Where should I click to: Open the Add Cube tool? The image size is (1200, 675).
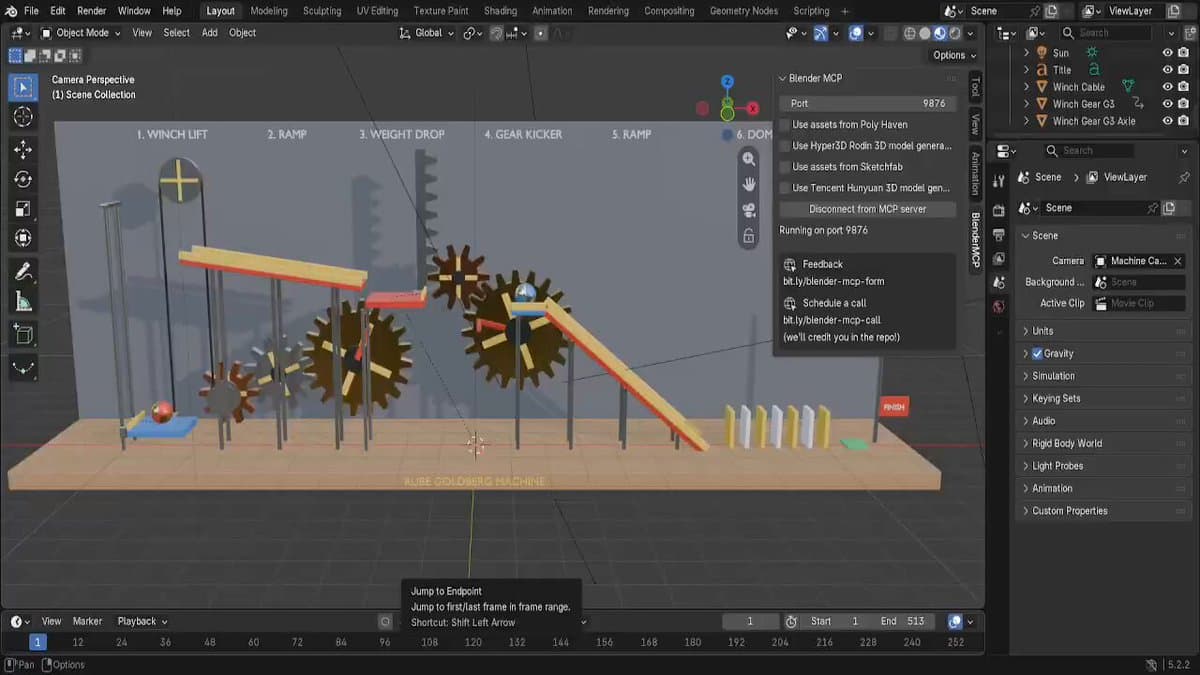[x=23, y=334]
